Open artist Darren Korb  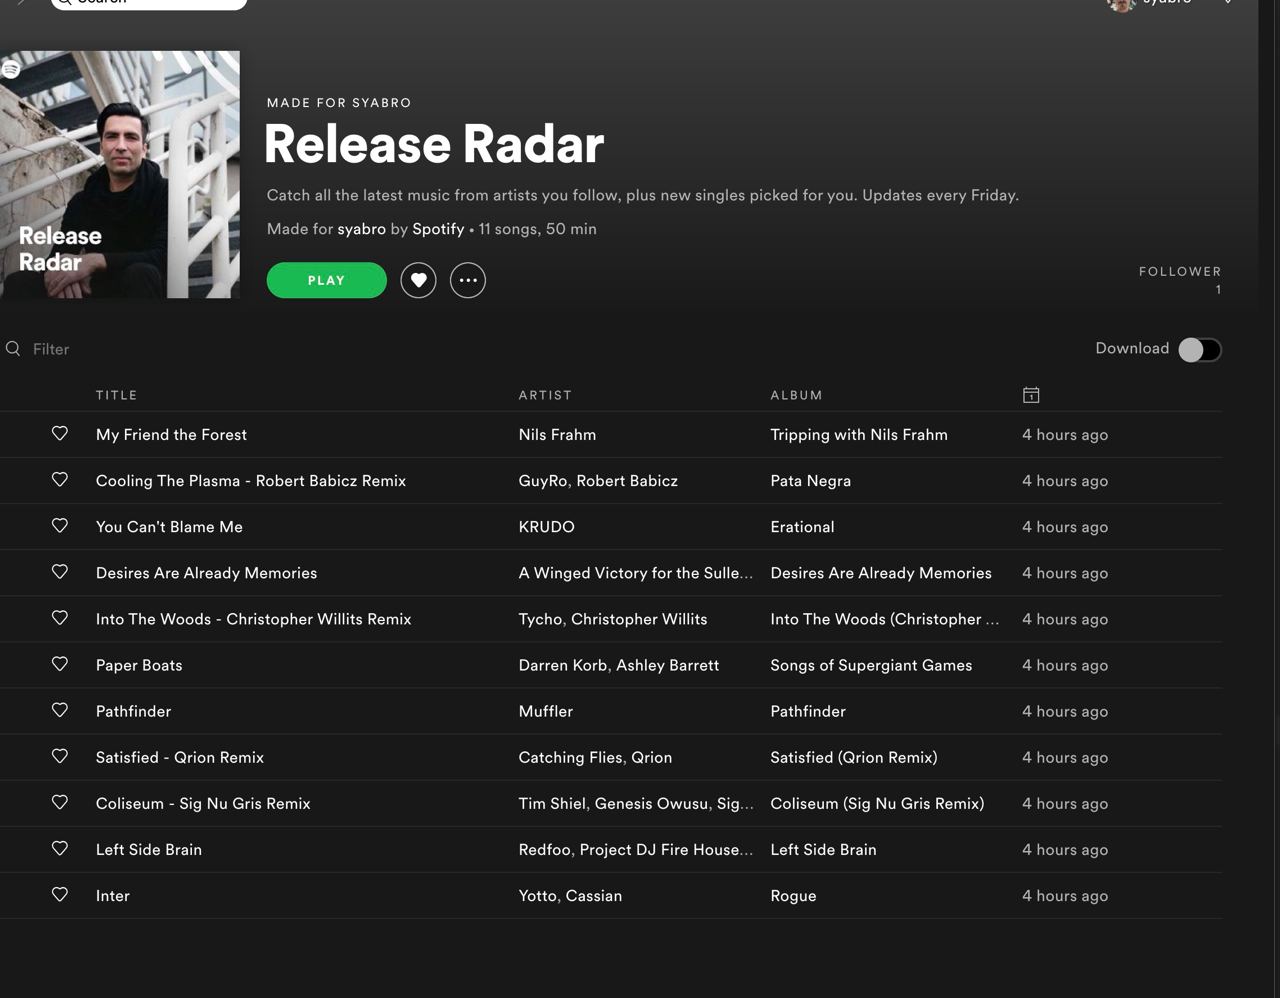[x=563, y=665]
